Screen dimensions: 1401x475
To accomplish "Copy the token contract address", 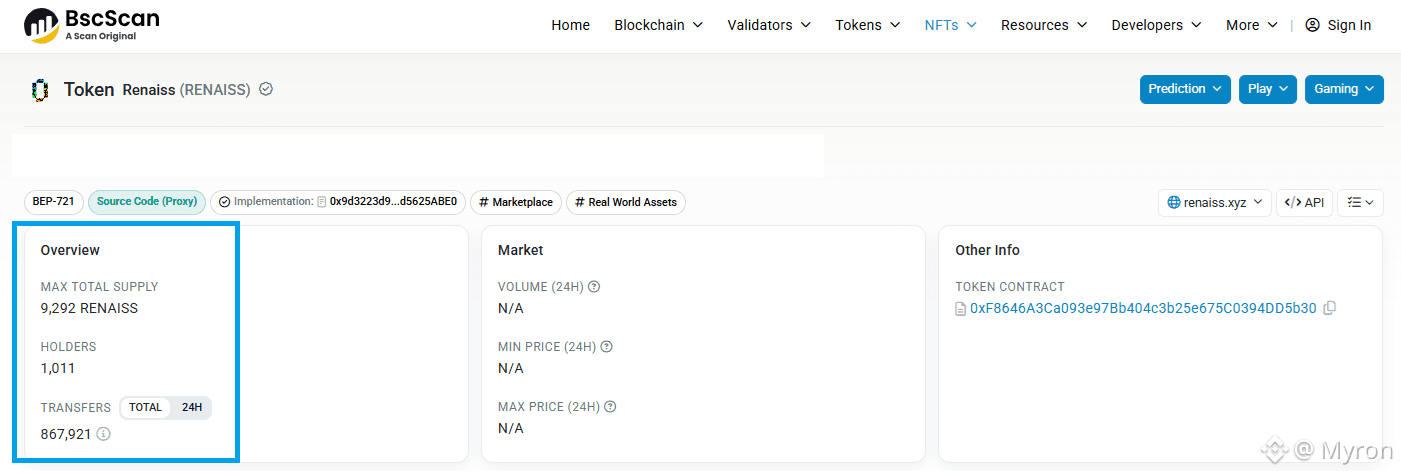I will click(x=1329, y=308).
